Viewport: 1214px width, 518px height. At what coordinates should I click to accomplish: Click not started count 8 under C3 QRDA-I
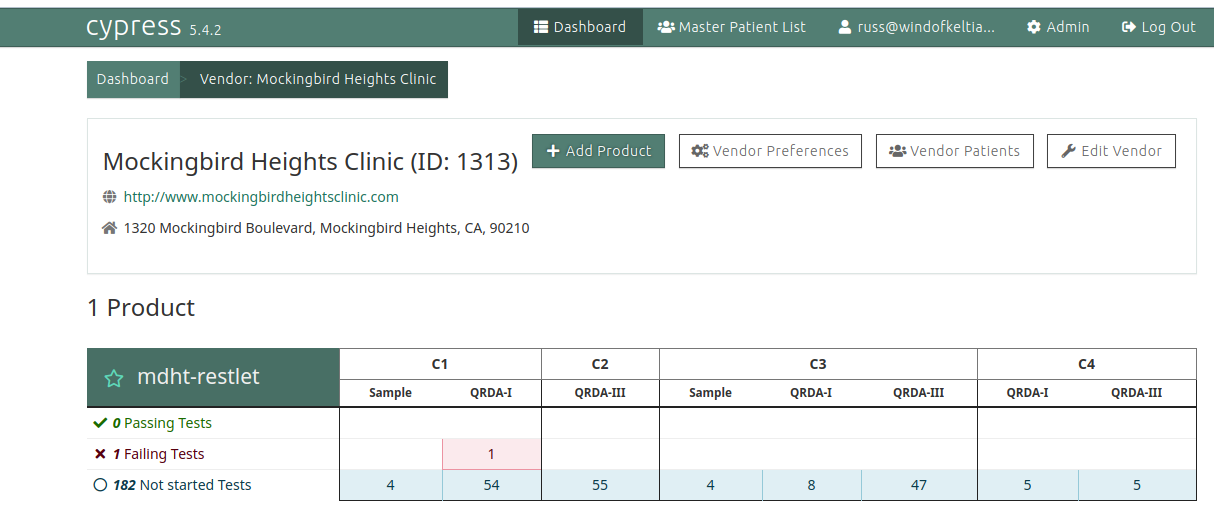(811, 485)
